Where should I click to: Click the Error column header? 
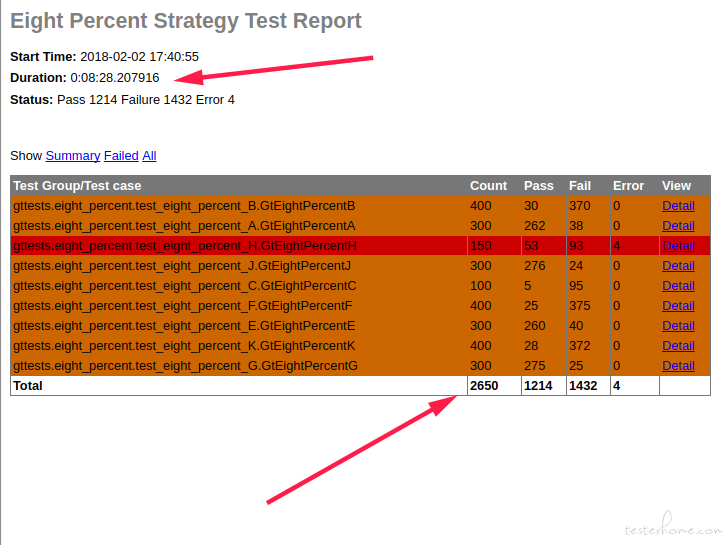pyautogui.click(x=628, y=186)
